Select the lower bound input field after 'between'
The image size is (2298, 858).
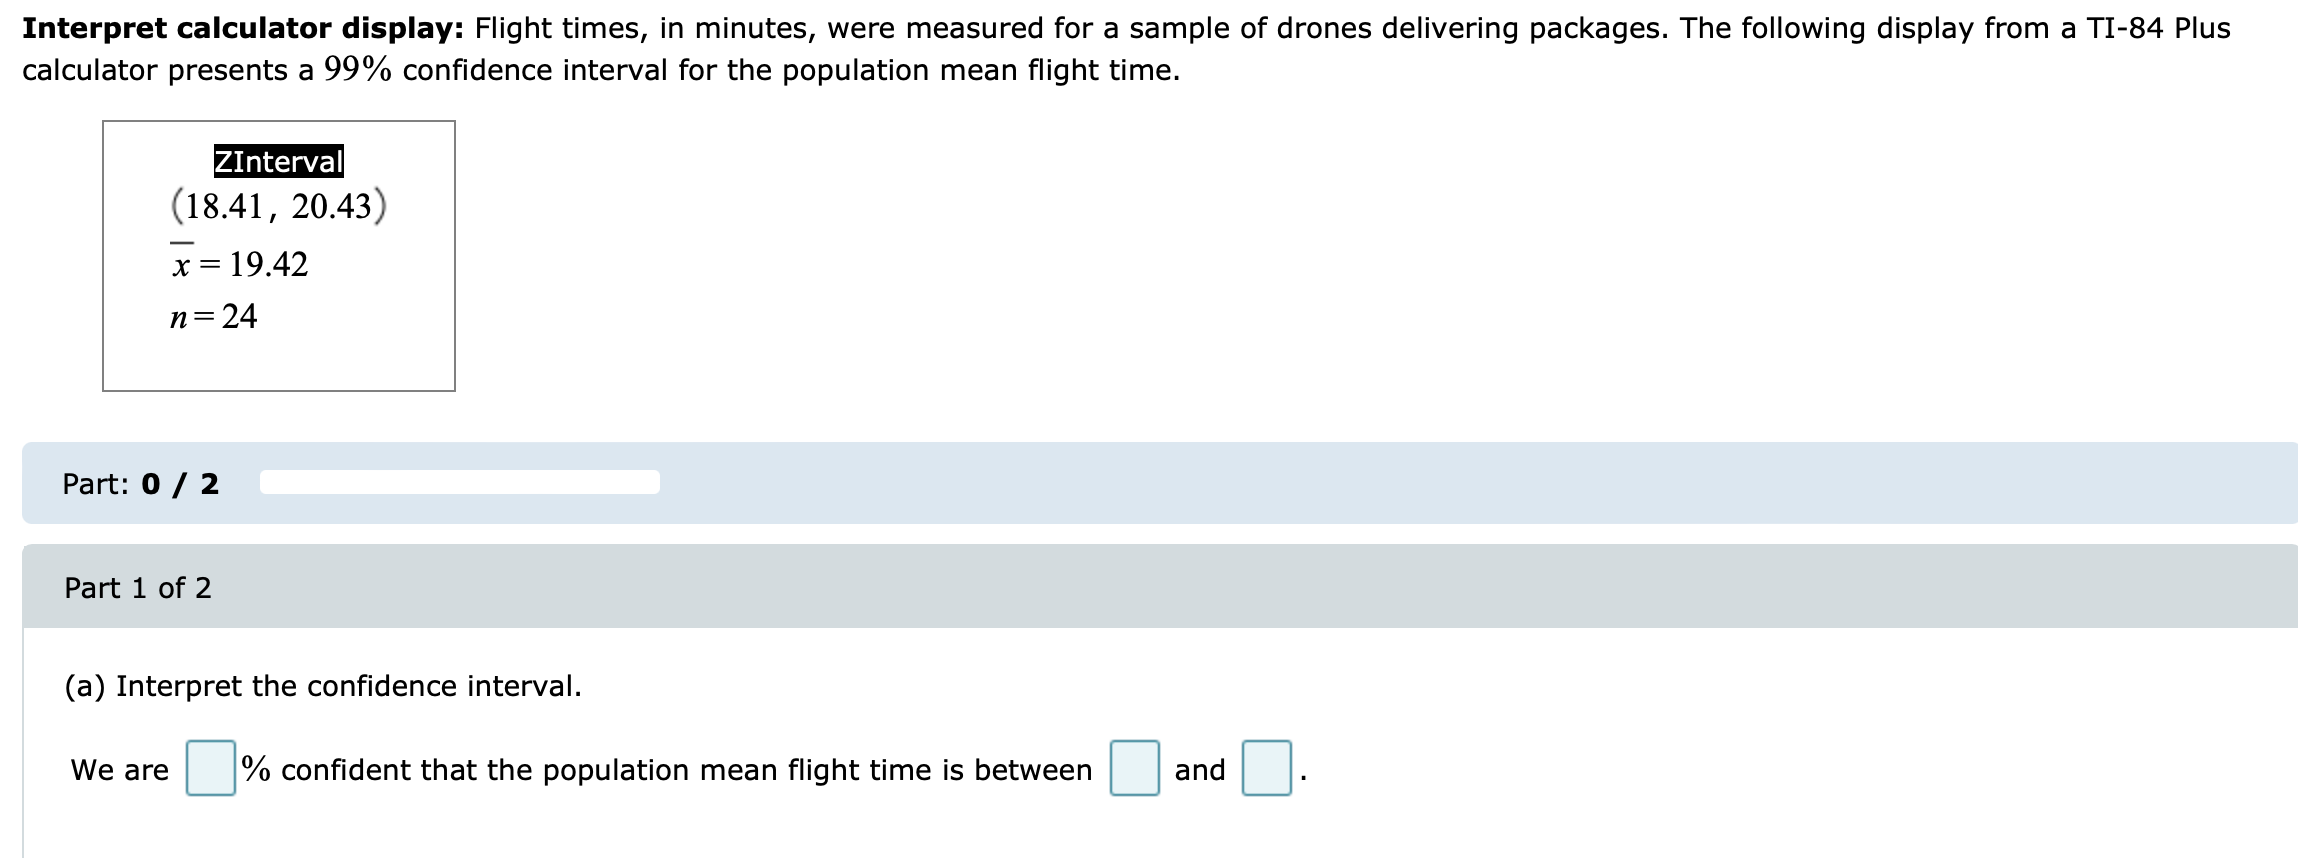[x=1135, y=770]
